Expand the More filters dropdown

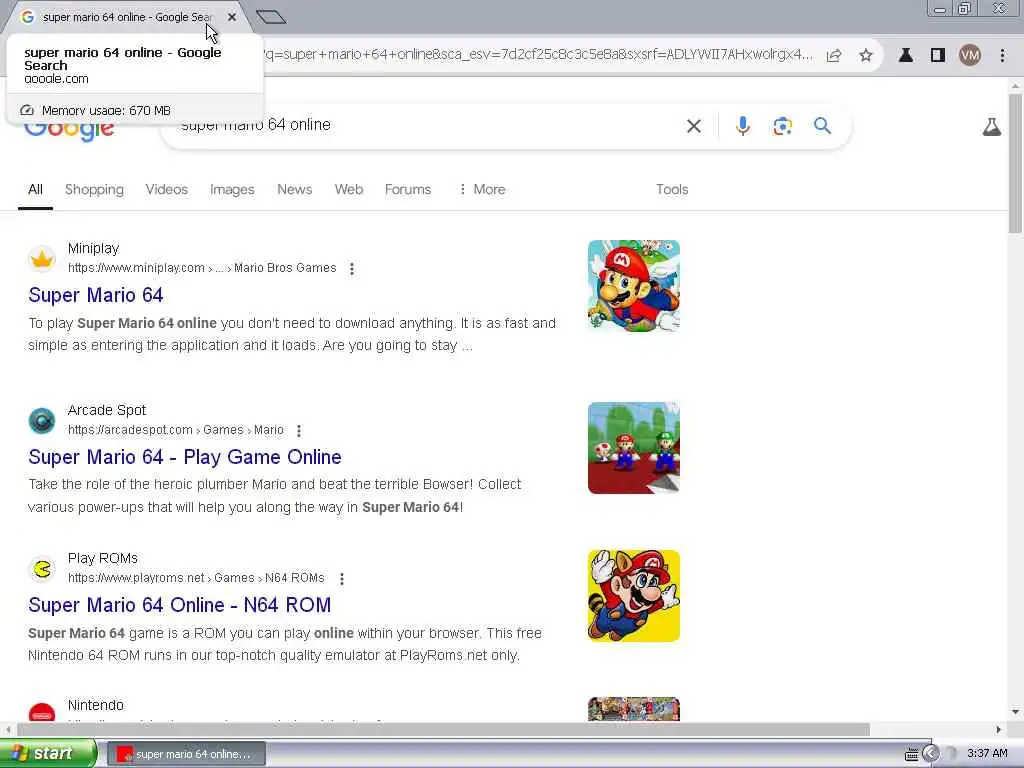coord(483,189)
